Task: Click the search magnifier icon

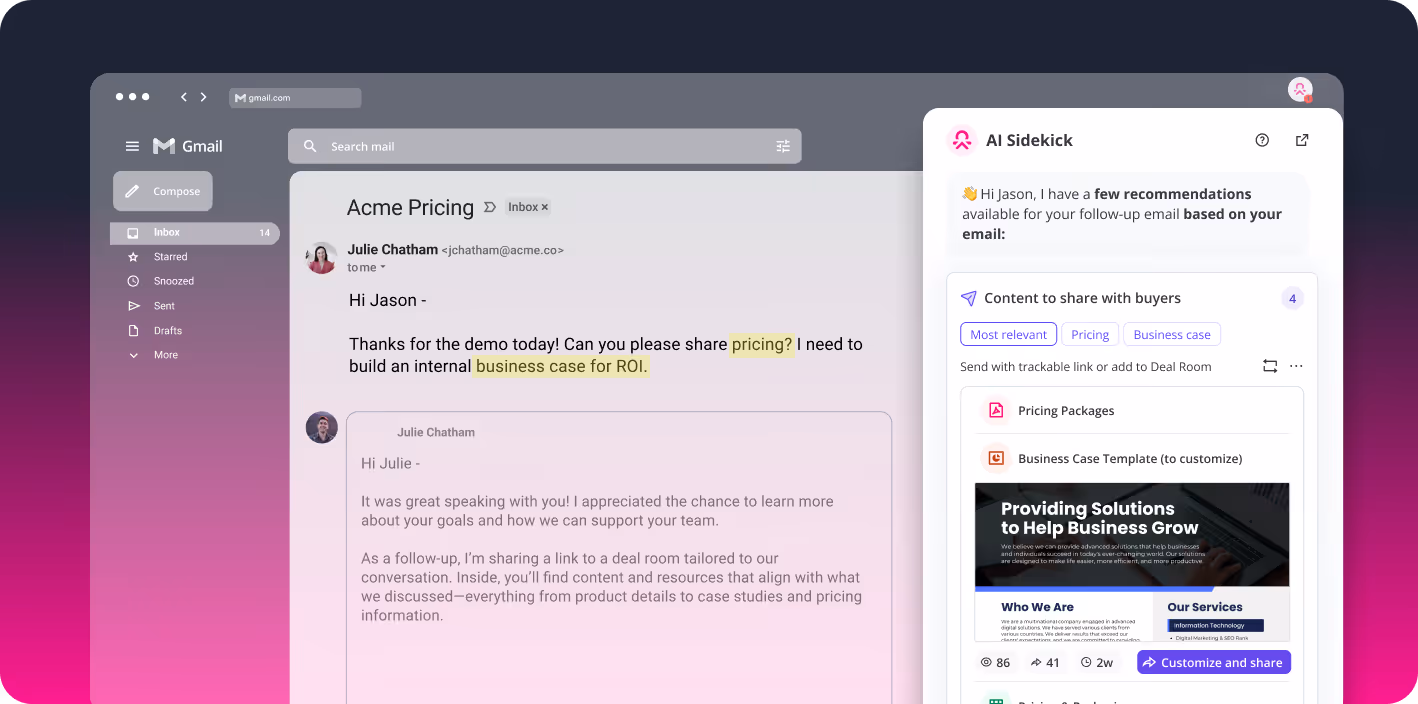Action: click(310, 146)
